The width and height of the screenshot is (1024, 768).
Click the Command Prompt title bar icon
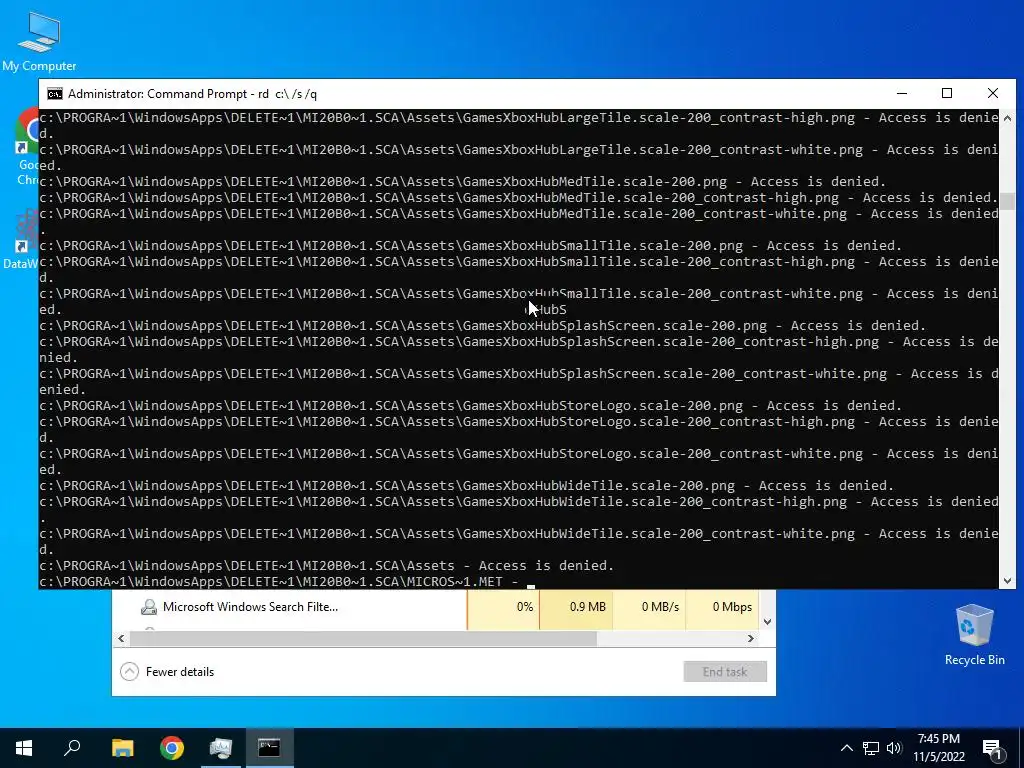(x=55, y=94)
